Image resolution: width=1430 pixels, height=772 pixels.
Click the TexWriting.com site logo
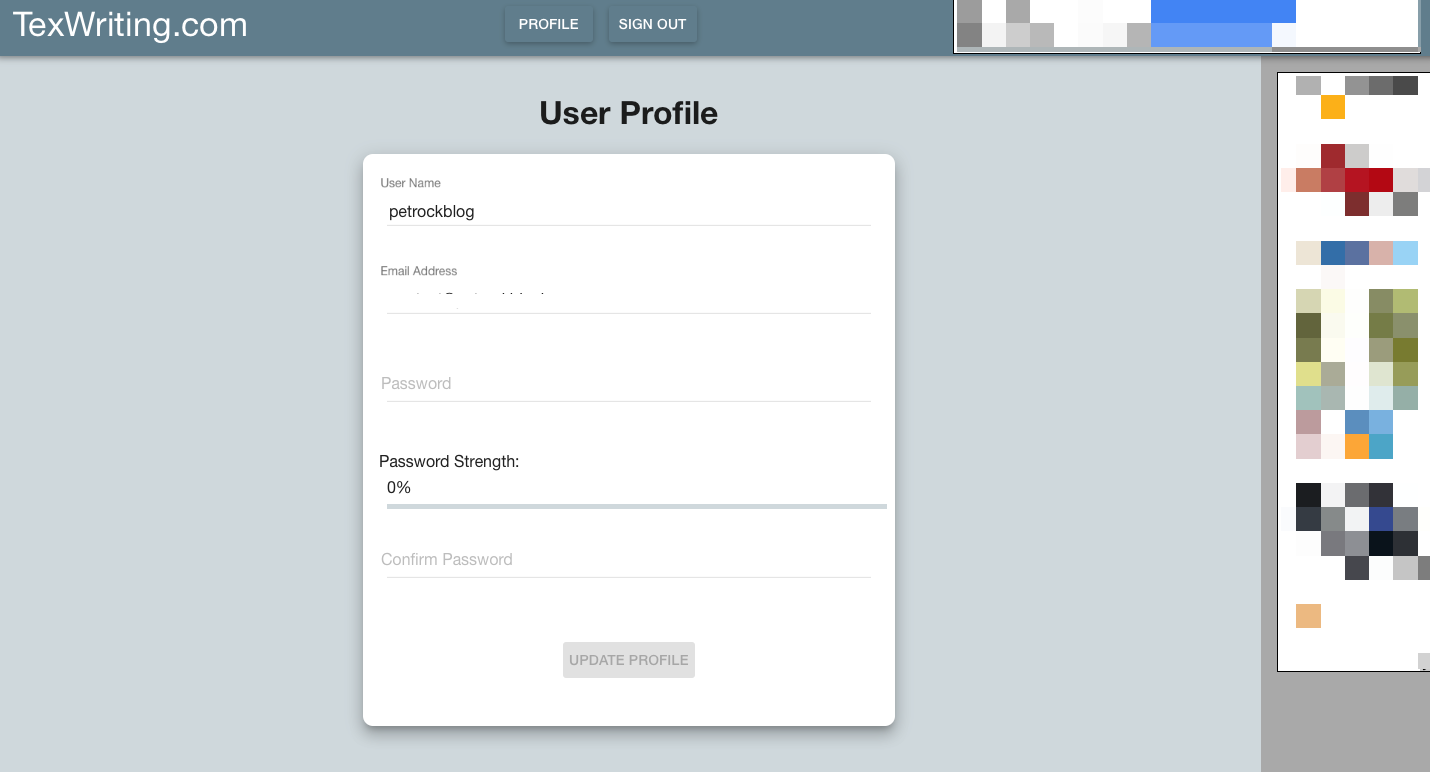pos(130,24)
